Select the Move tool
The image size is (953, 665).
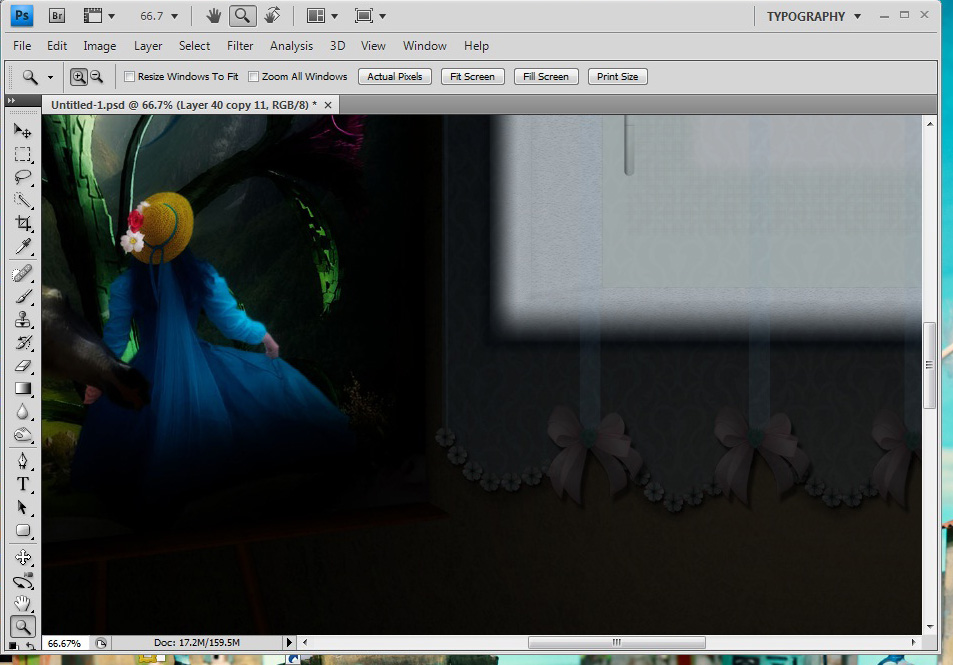click(x=22, y=131)
